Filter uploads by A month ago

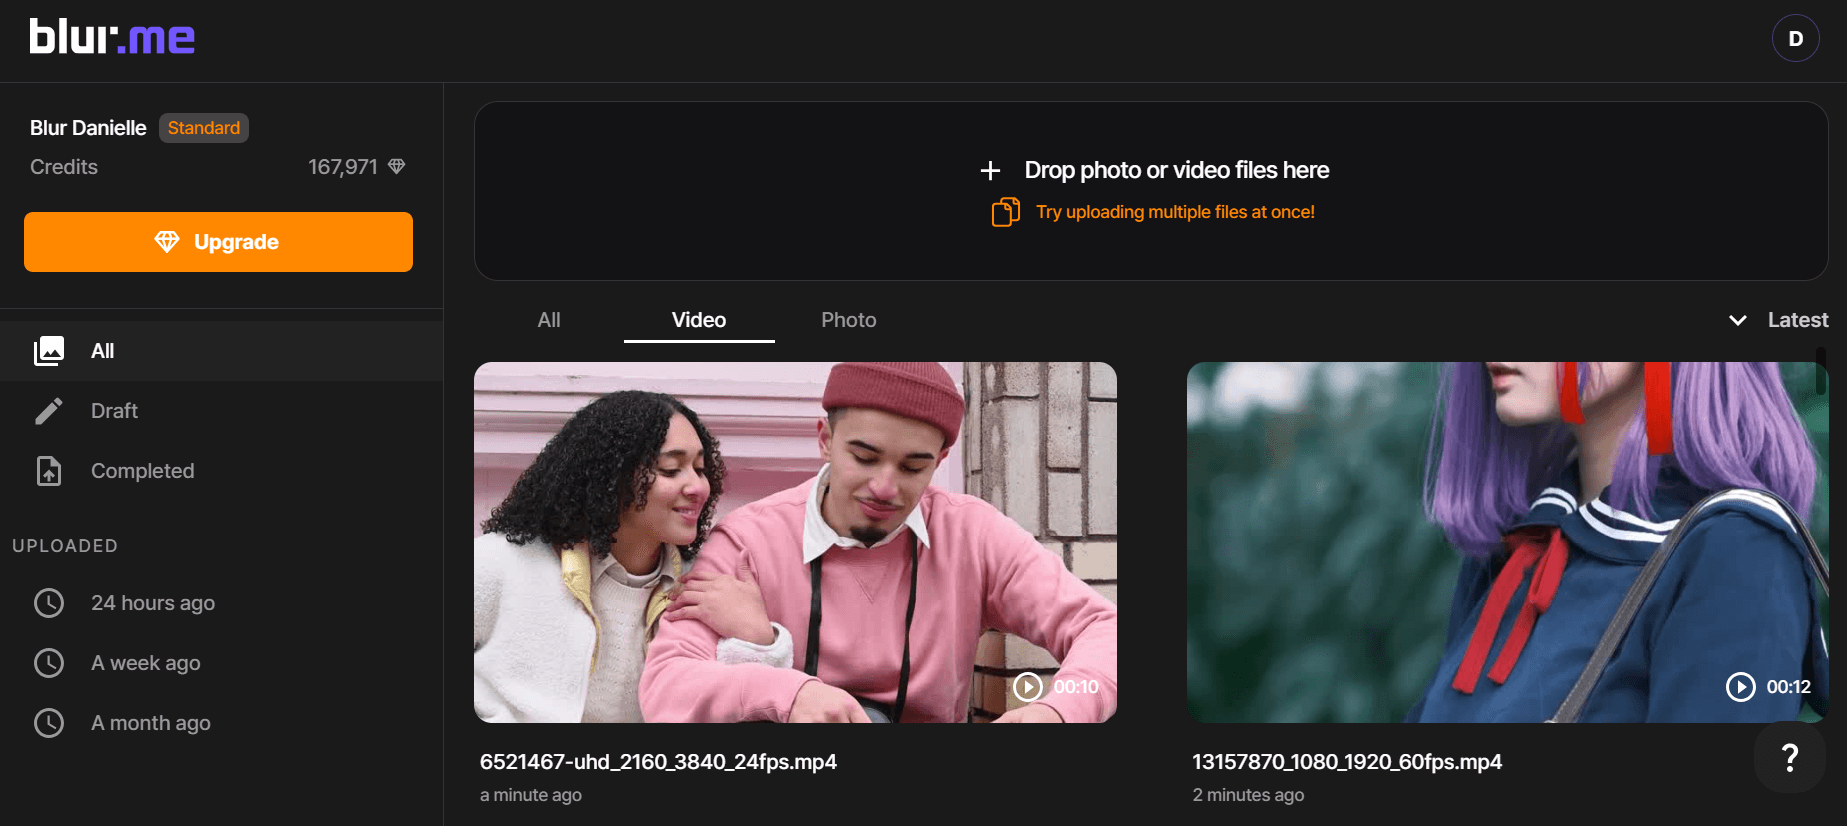tap(150, 723)
